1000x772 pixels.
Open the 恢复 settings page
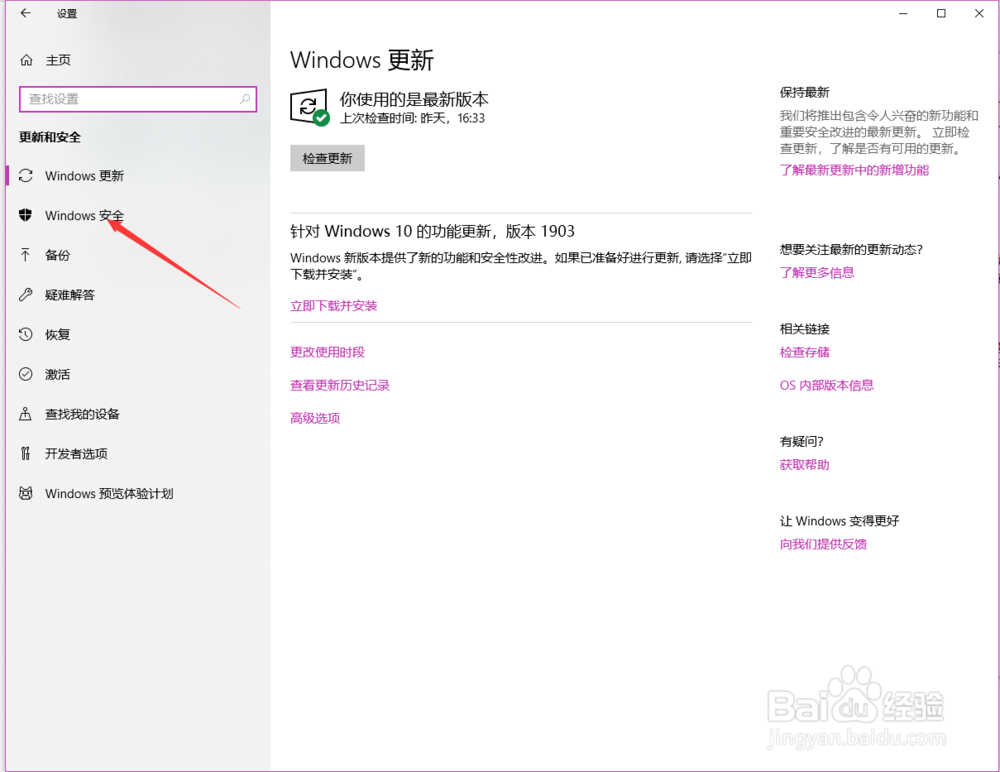pyautogui.click(x=138, y=334)
